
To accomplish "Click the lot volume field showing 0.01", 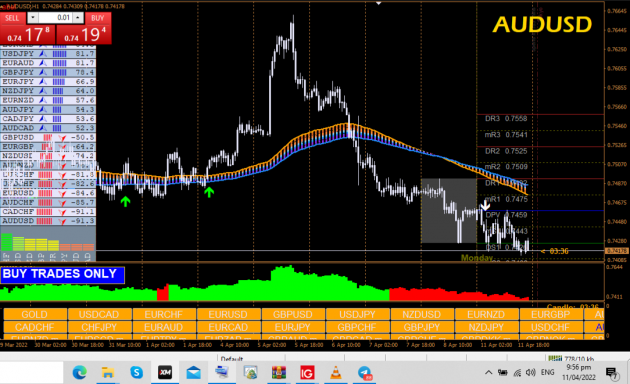I will [x=55, y=18].
